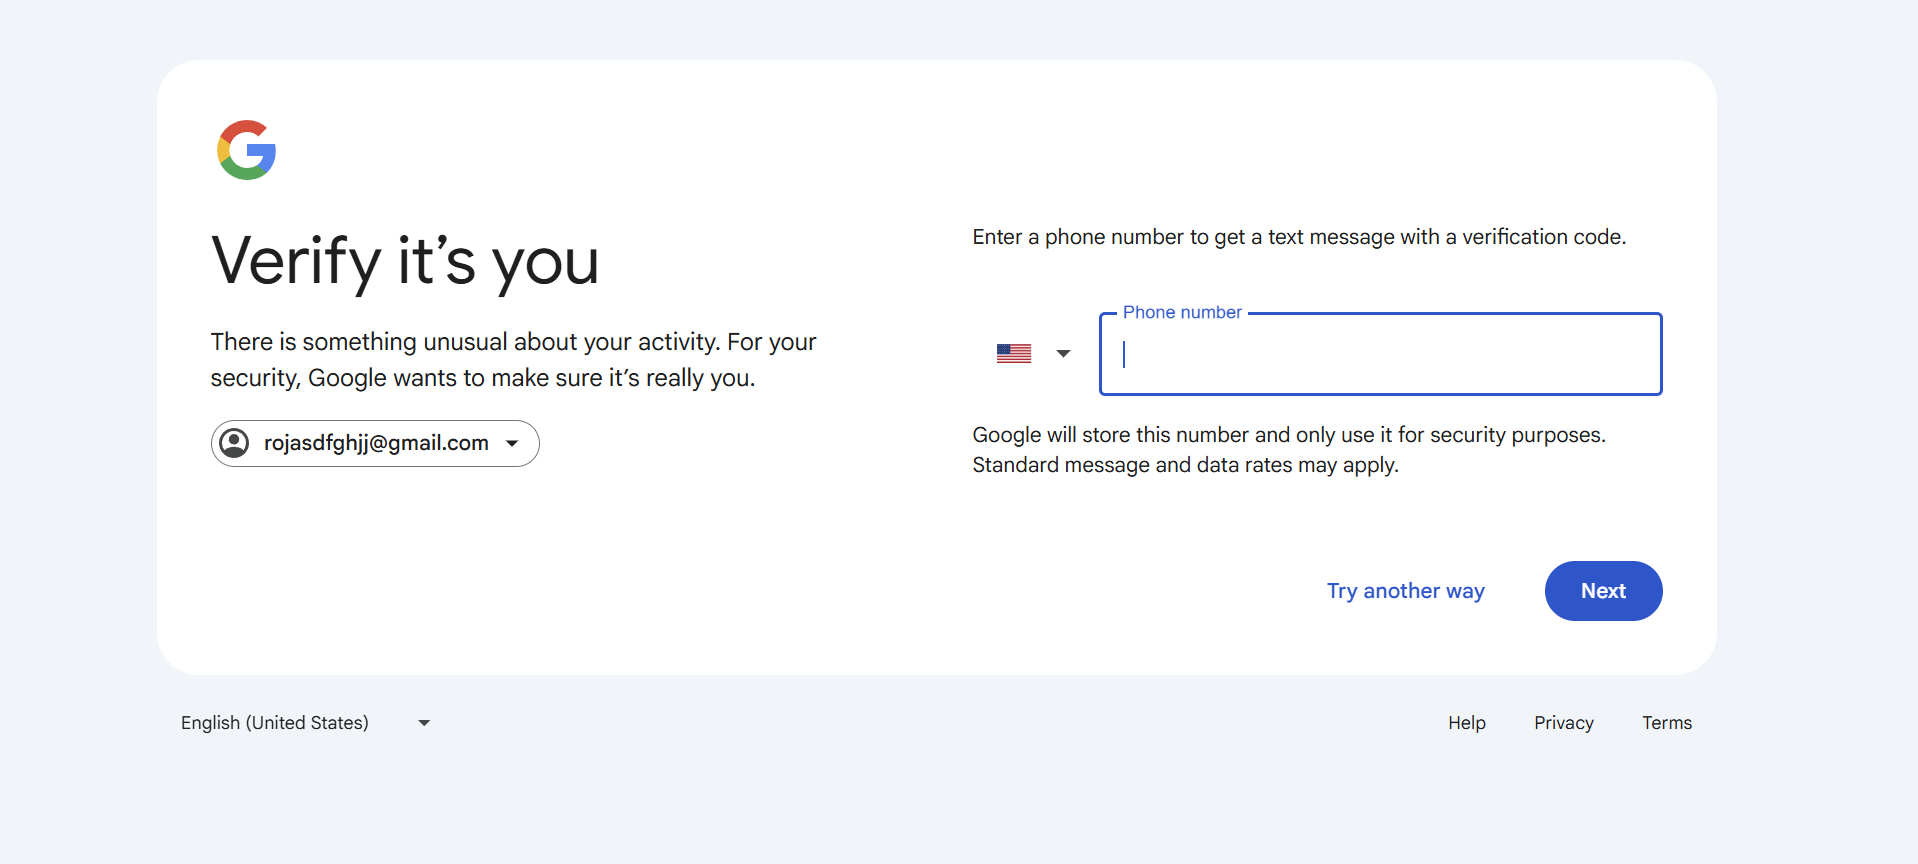Open the Privacy link in the footer
Screen dimensions: 1918x864
(x=1564, y=723)
